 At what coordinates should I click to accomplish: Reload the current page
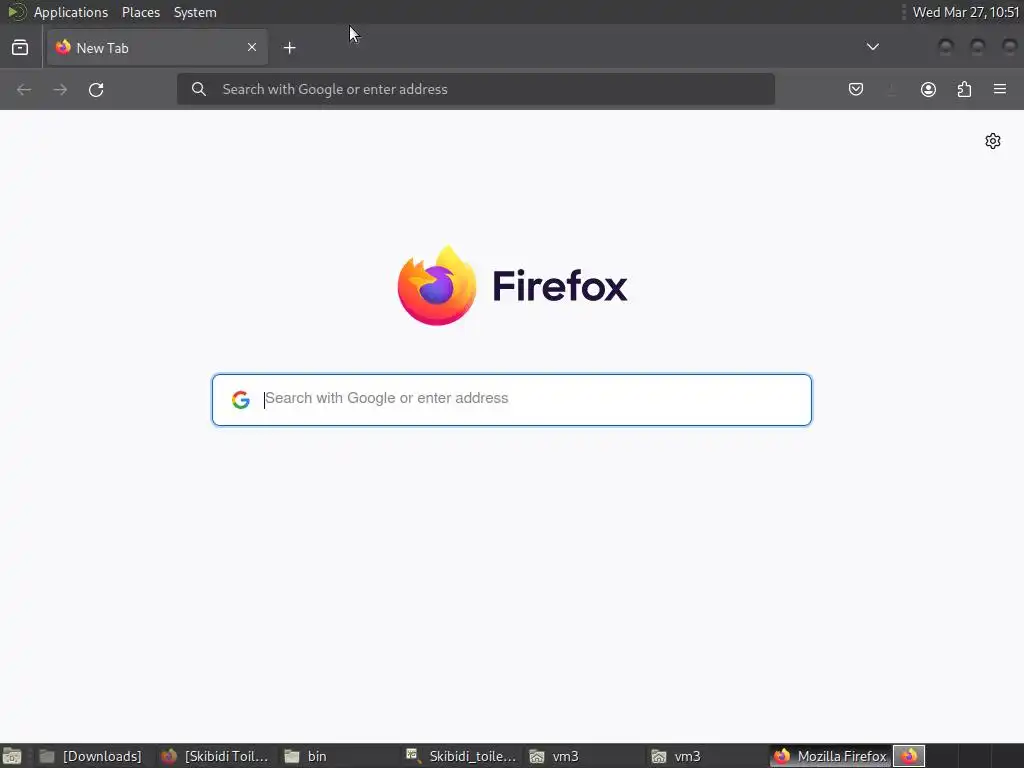click(x=96, y=89)
